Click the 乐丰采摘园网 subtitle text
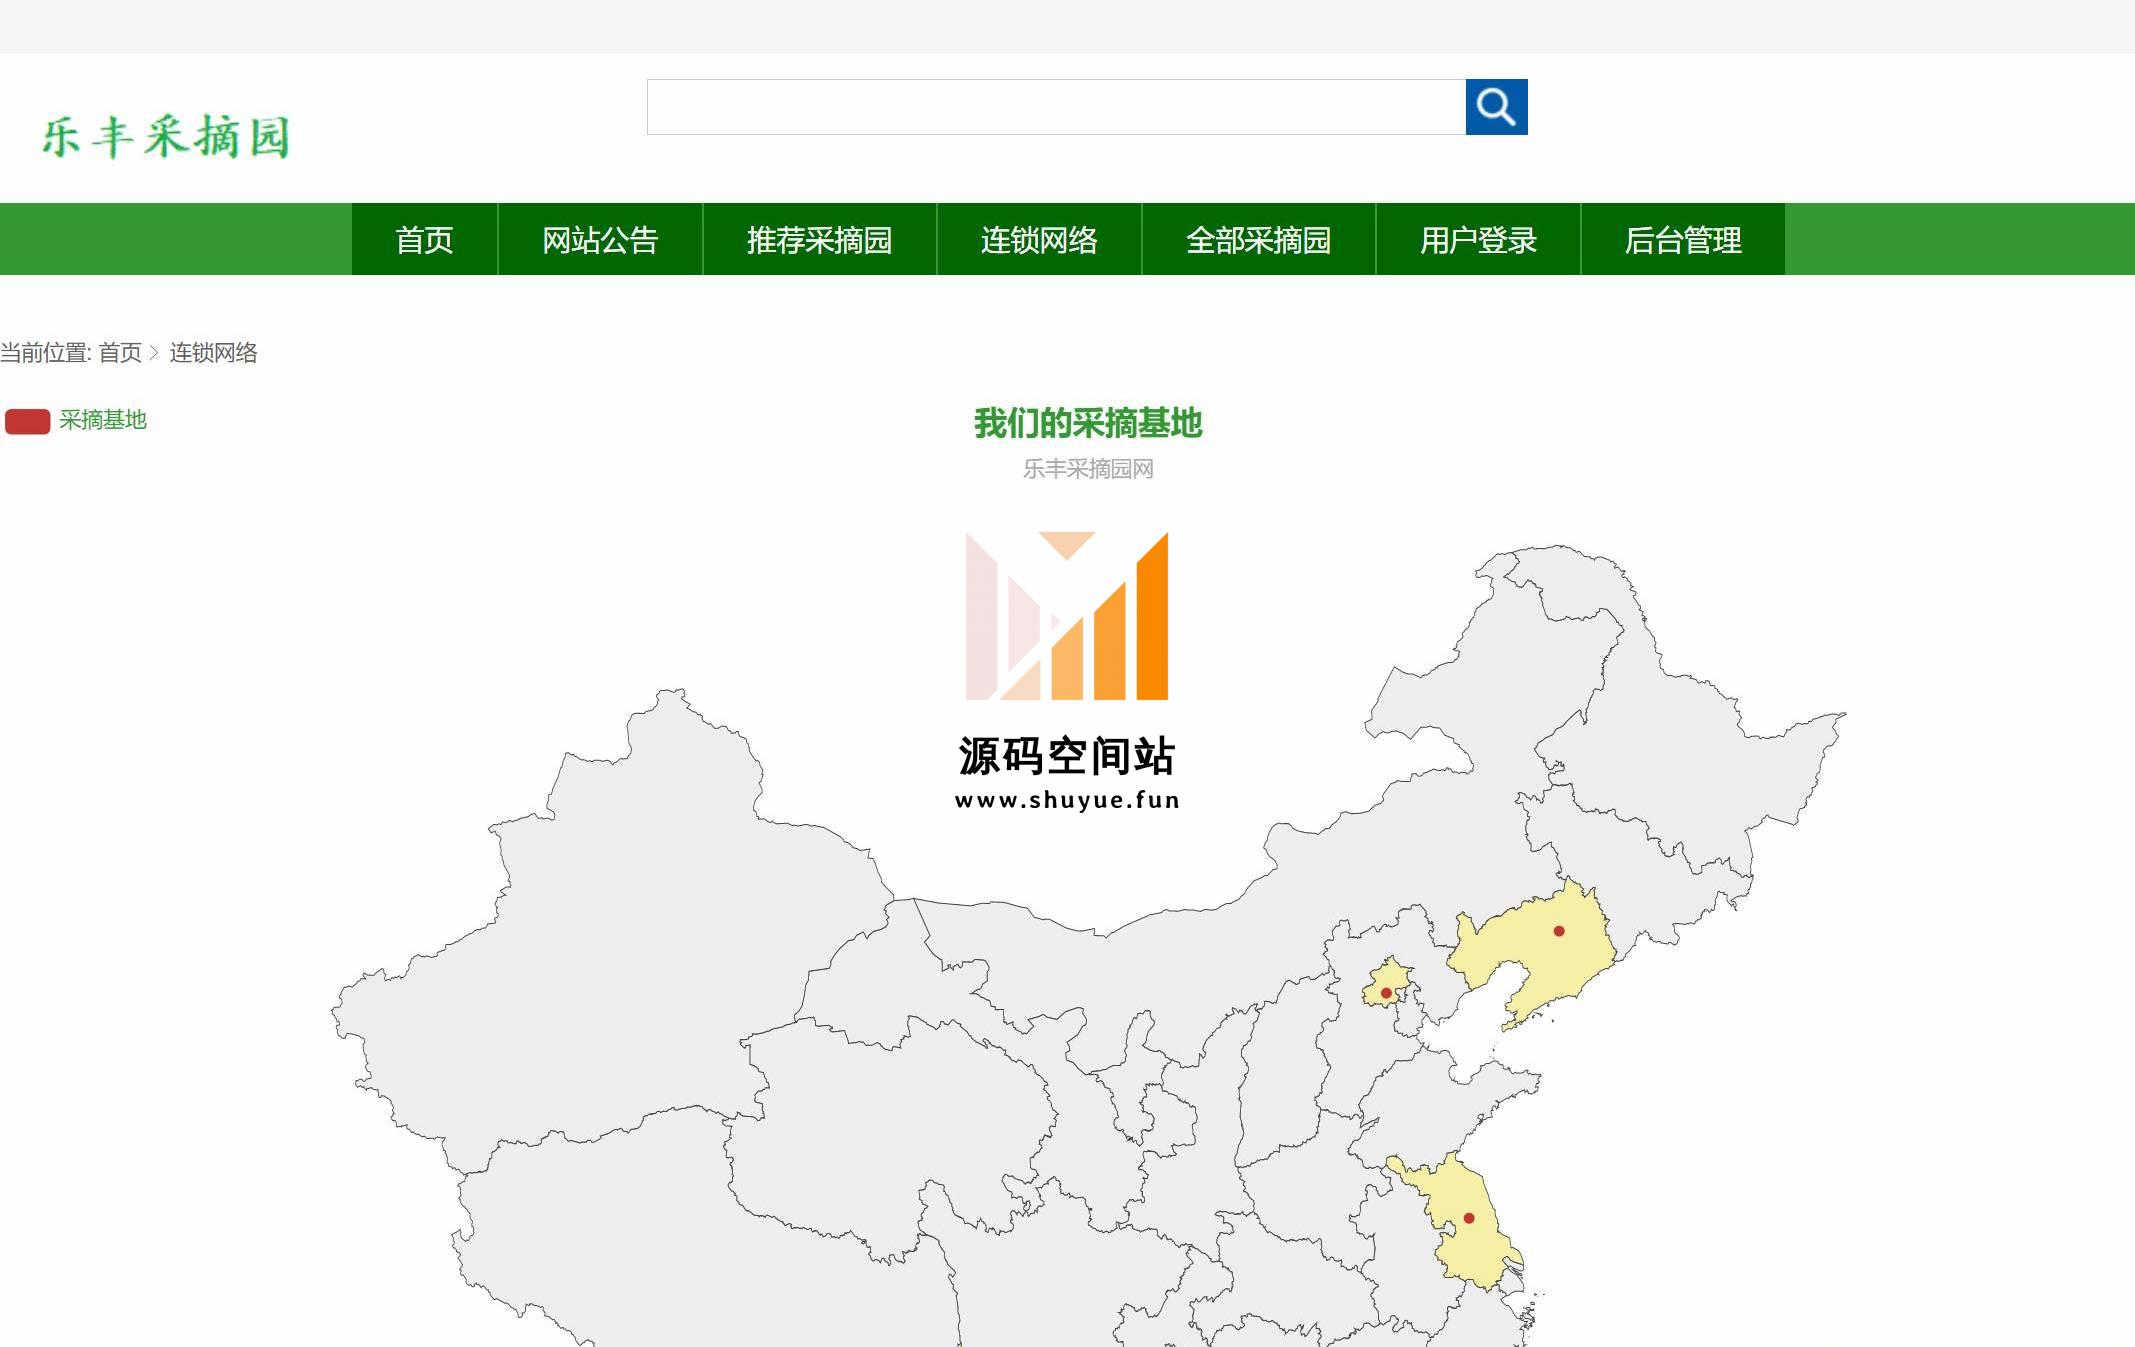Viewport: 2135px width, 1347px height. point(1088,469)
